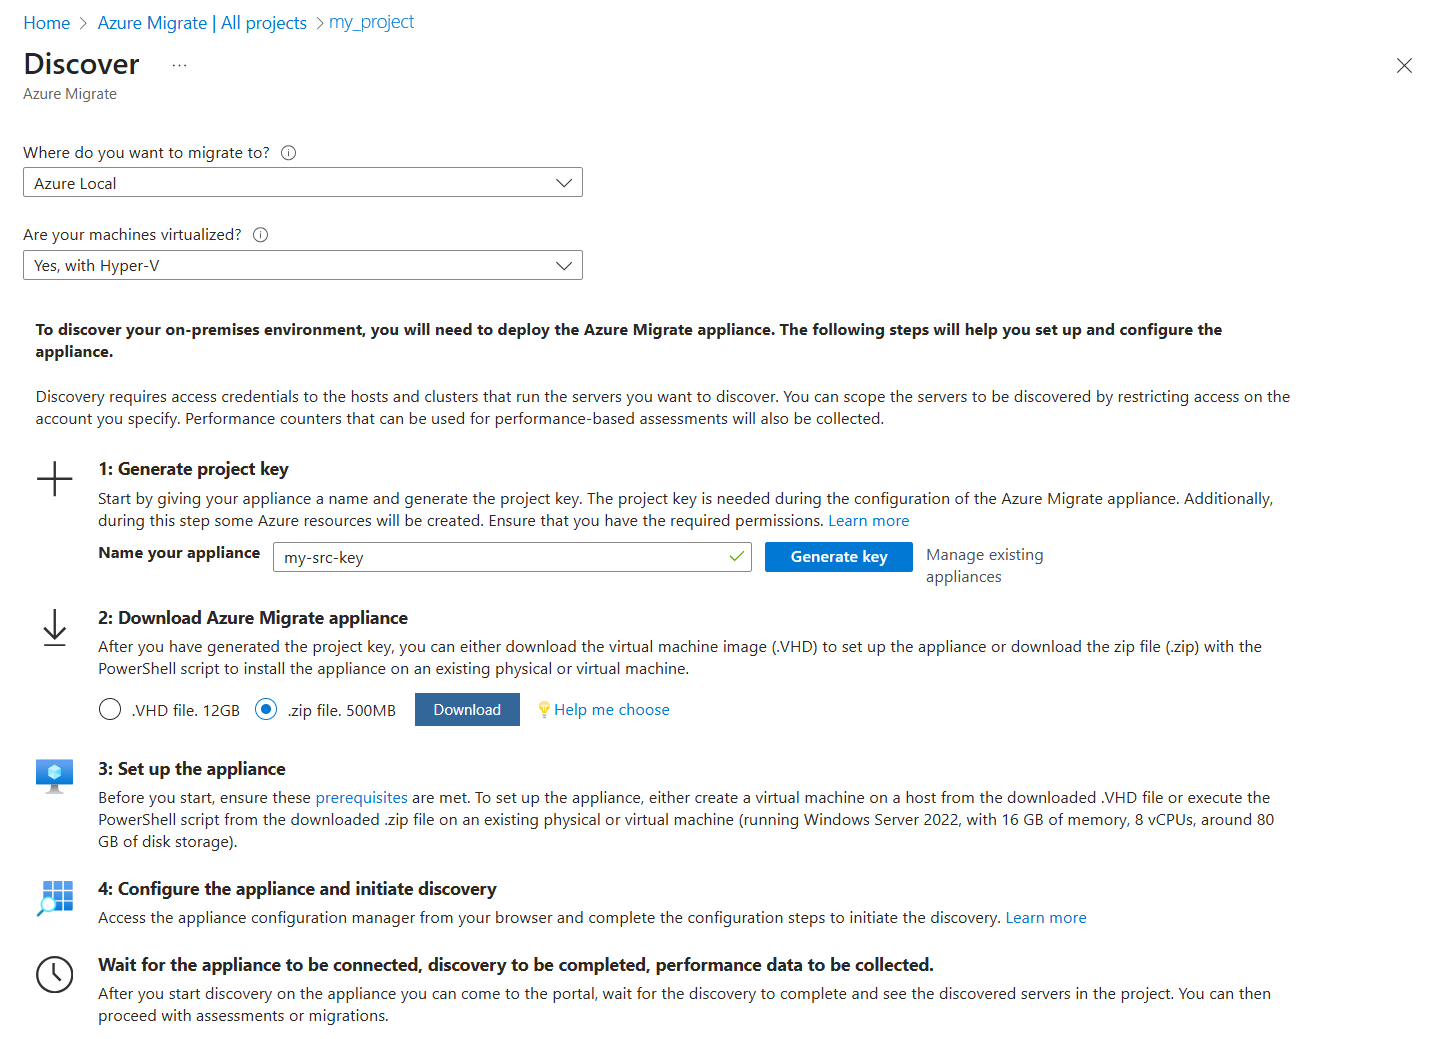Click the info icon beside migrate destination question
This screenshot has height=1039, width=1435.
click(289, 153)
